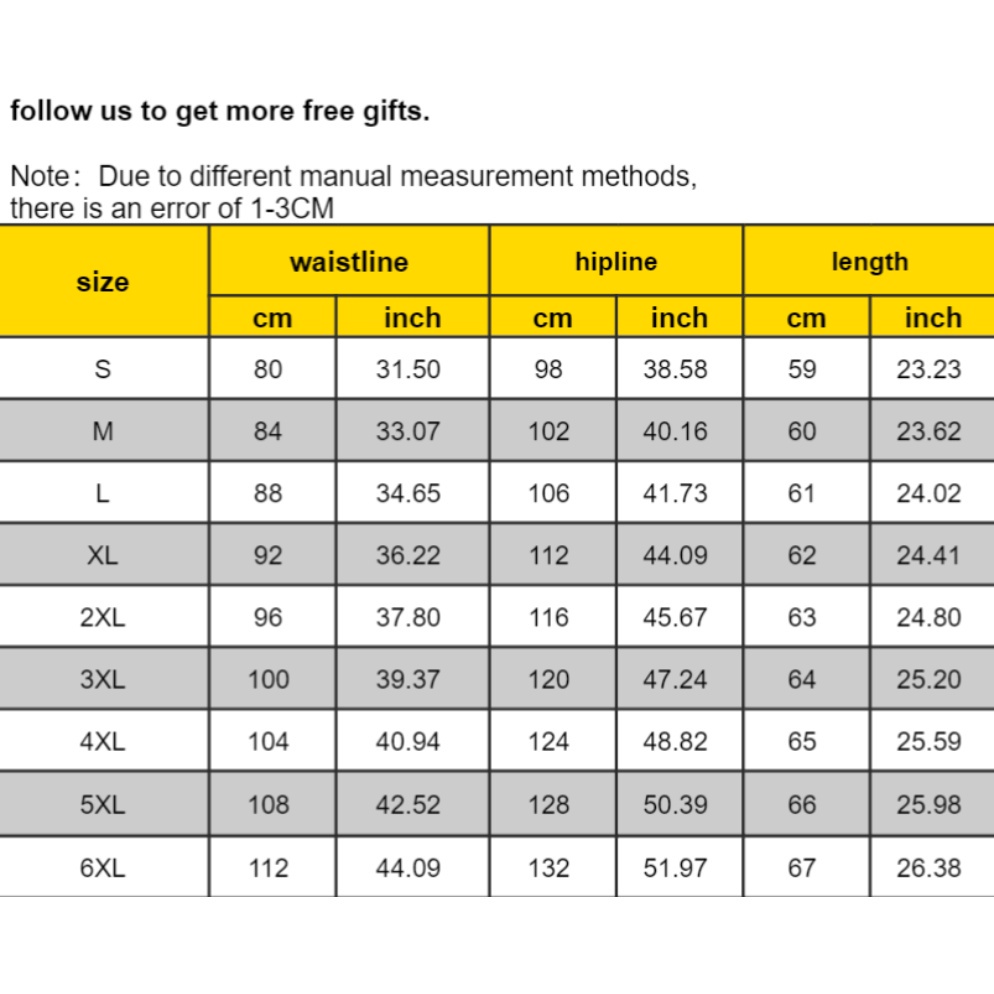Click the 'hipline' header cell
The height and width of the screenshot is (994, 994).
616,261
